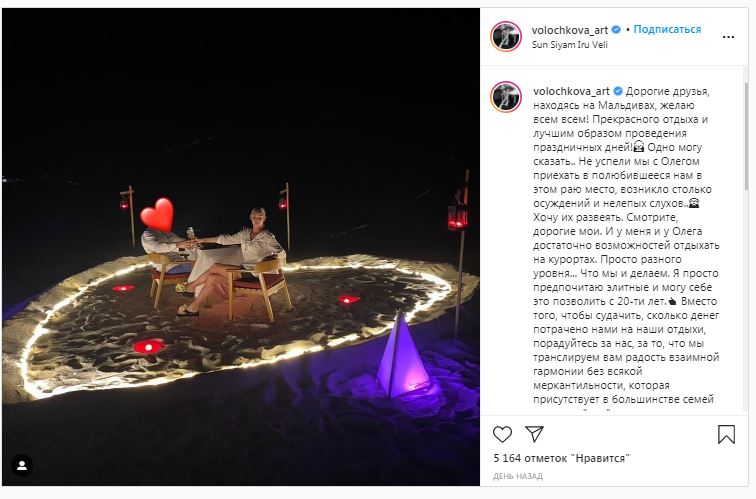
Task: Like the post with the heart icon
Action: (x=502, y=434)
